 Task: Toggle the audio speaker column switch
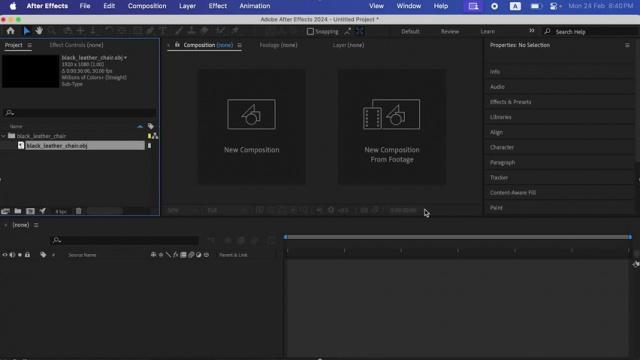tap(12, 255)
